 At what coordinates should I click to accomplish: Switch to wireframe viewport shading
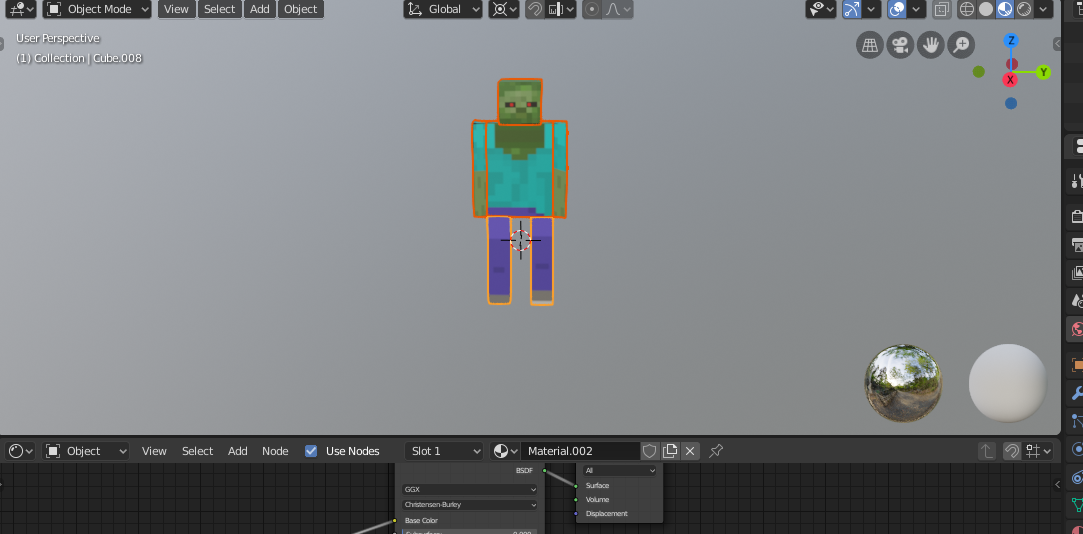point(967,9)
